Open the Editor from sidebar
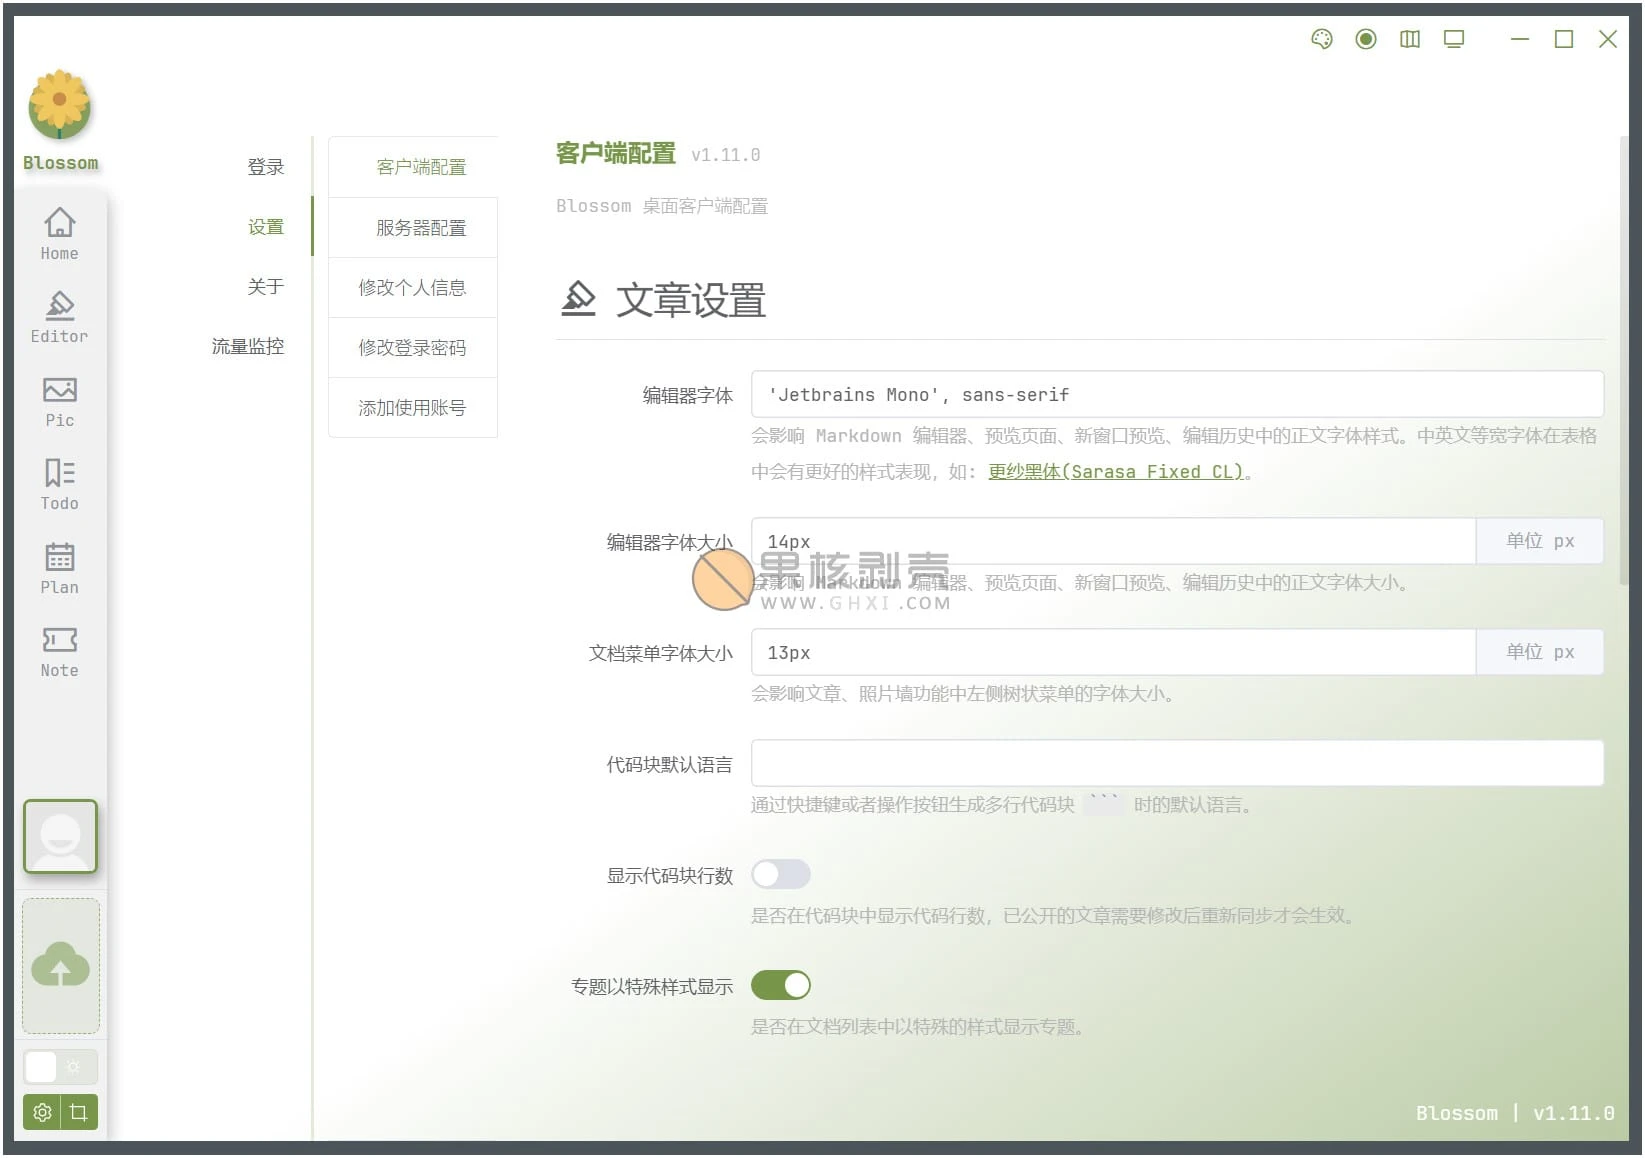This screenshot has height=1158, width=1645. pyautogui.click(x=59, y=317)
